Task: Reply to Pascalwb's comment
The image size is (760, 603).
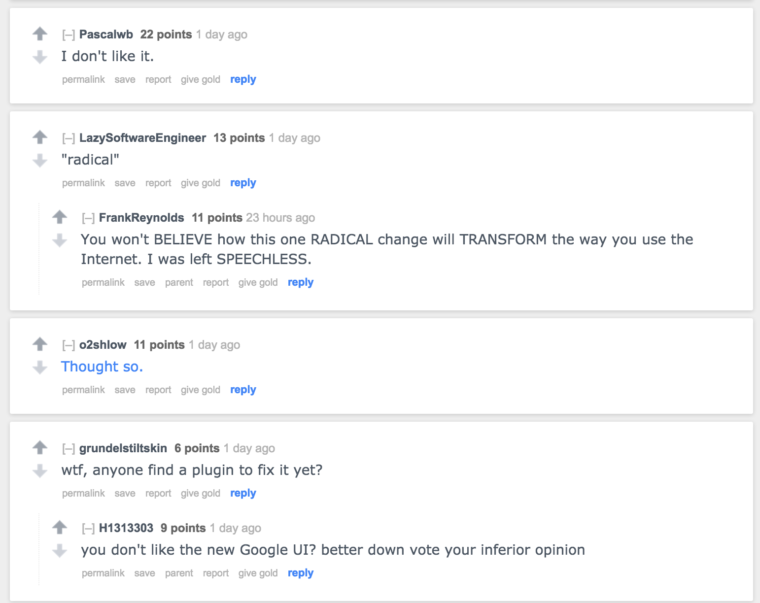Action: coord(243,79)
